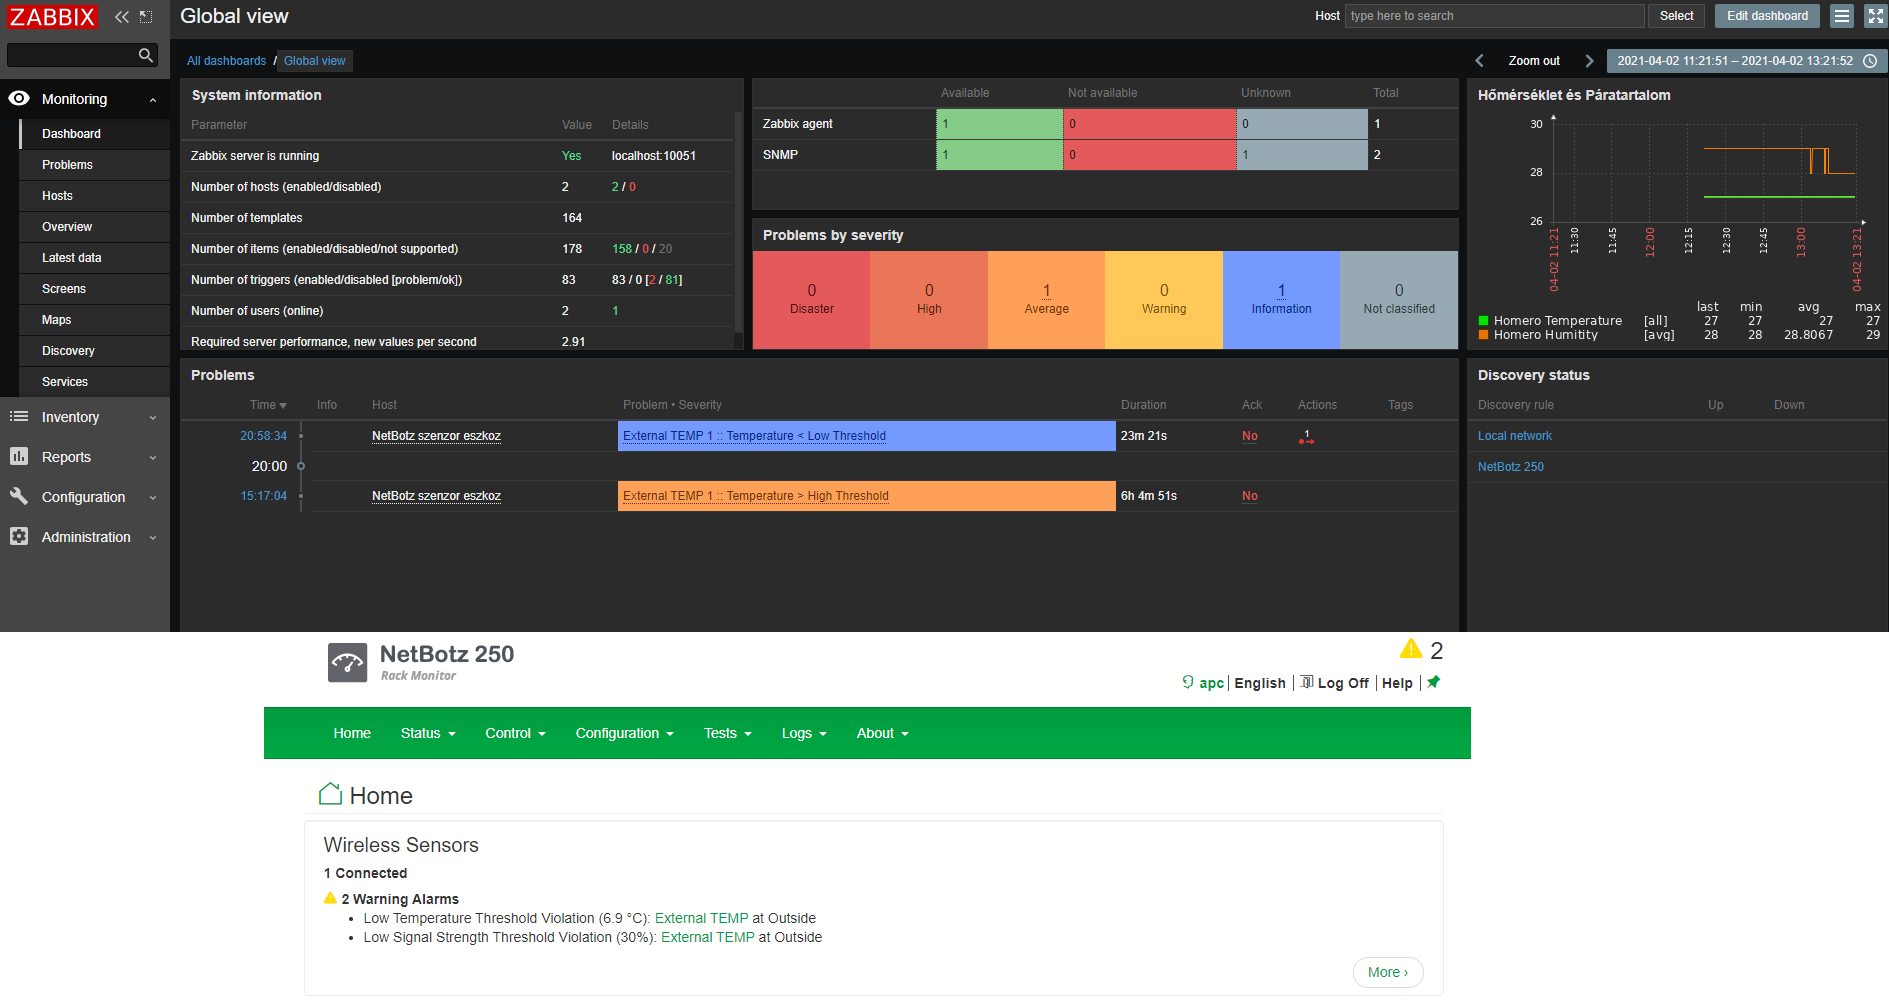Click the Administration gear icon

[x=19, y=536]
